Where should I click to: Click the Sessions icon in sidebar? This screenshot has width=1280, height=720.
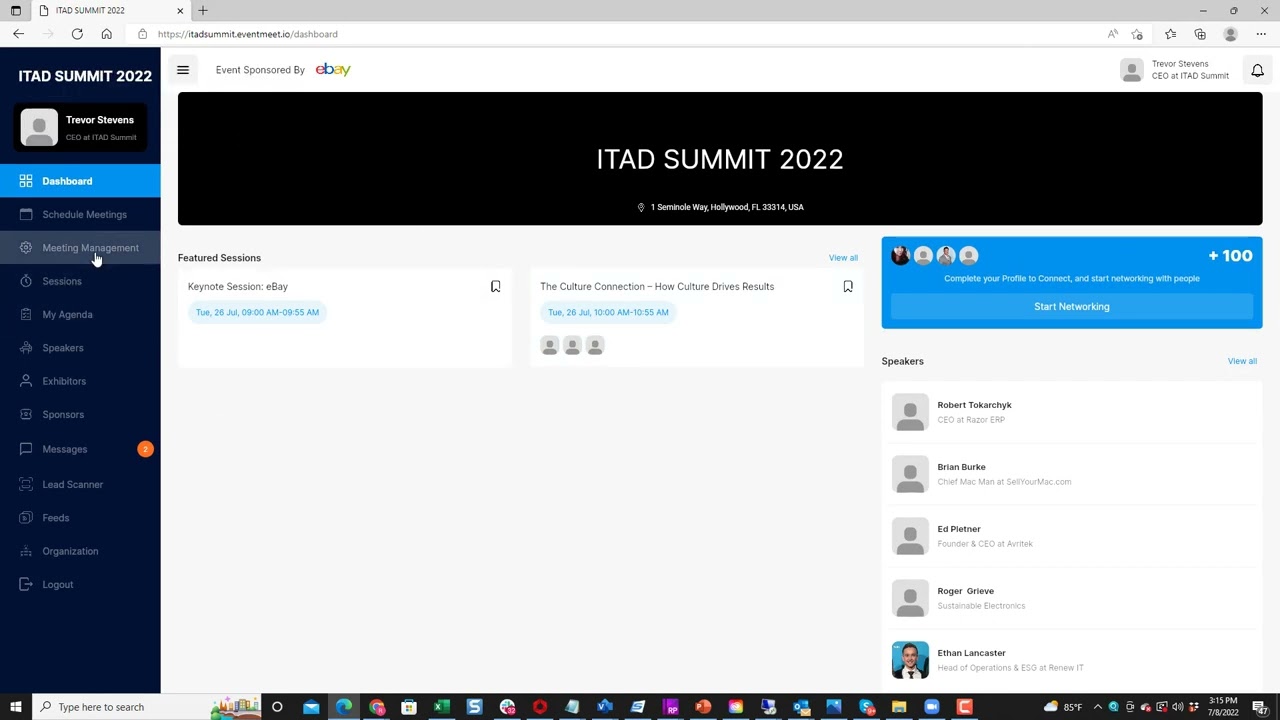26,281
